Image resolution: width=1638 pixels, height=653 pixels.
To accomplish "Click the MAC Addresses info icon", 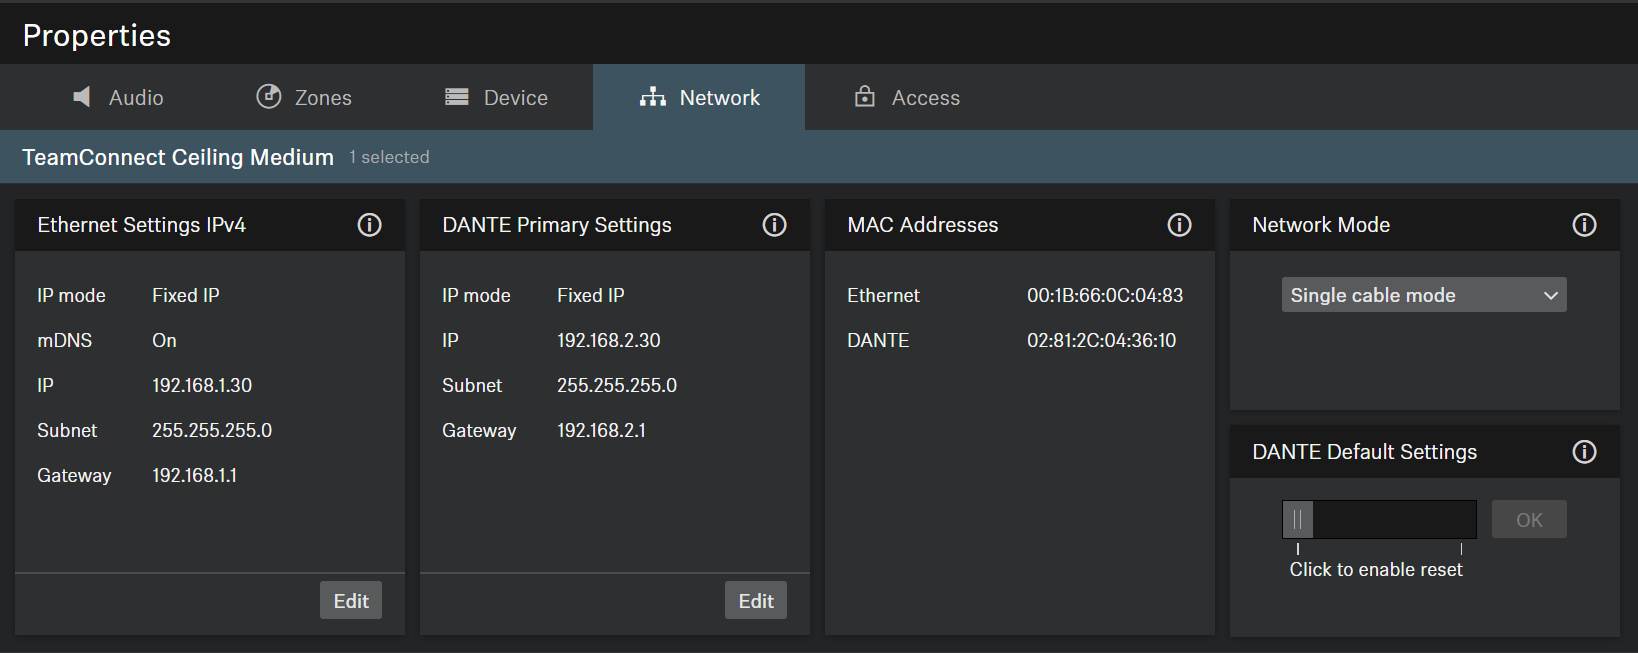I will 1180,225.
